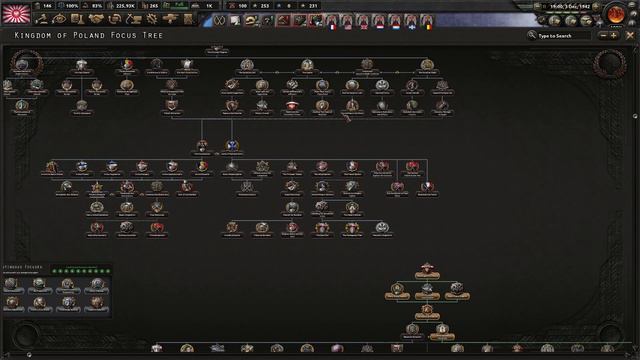Open Decisions via the gavel icon
The height and width of the screenshot is (360, 640).
[42, 19]
